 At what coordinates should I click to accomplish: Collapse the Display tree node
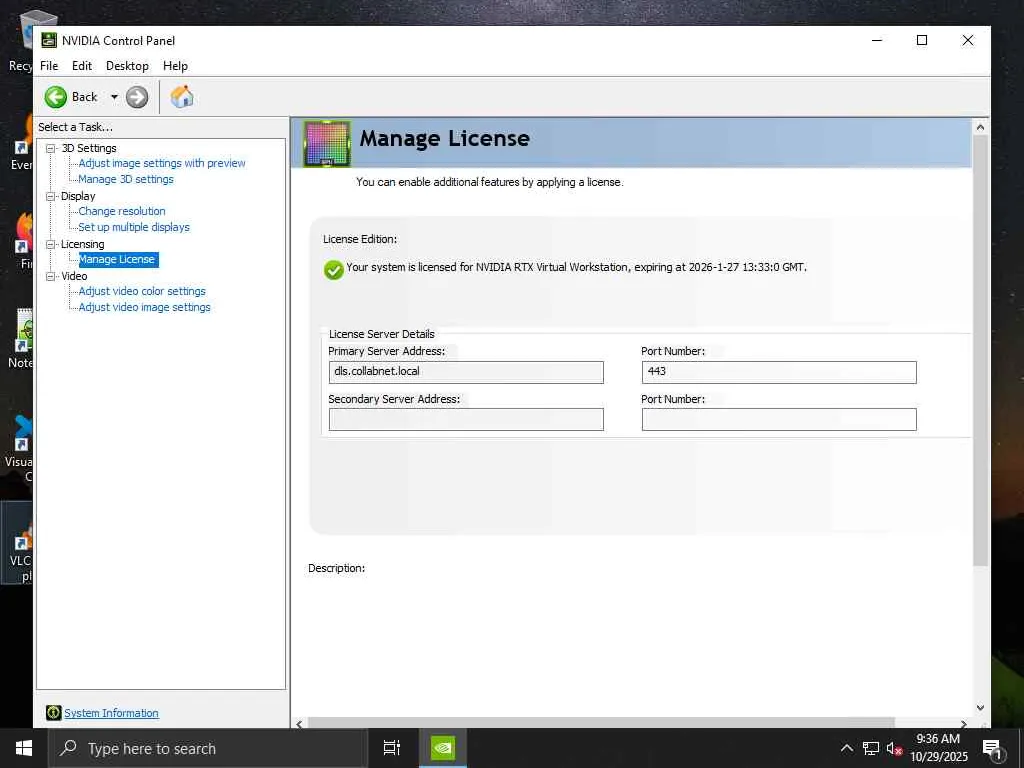pos(50,196)
